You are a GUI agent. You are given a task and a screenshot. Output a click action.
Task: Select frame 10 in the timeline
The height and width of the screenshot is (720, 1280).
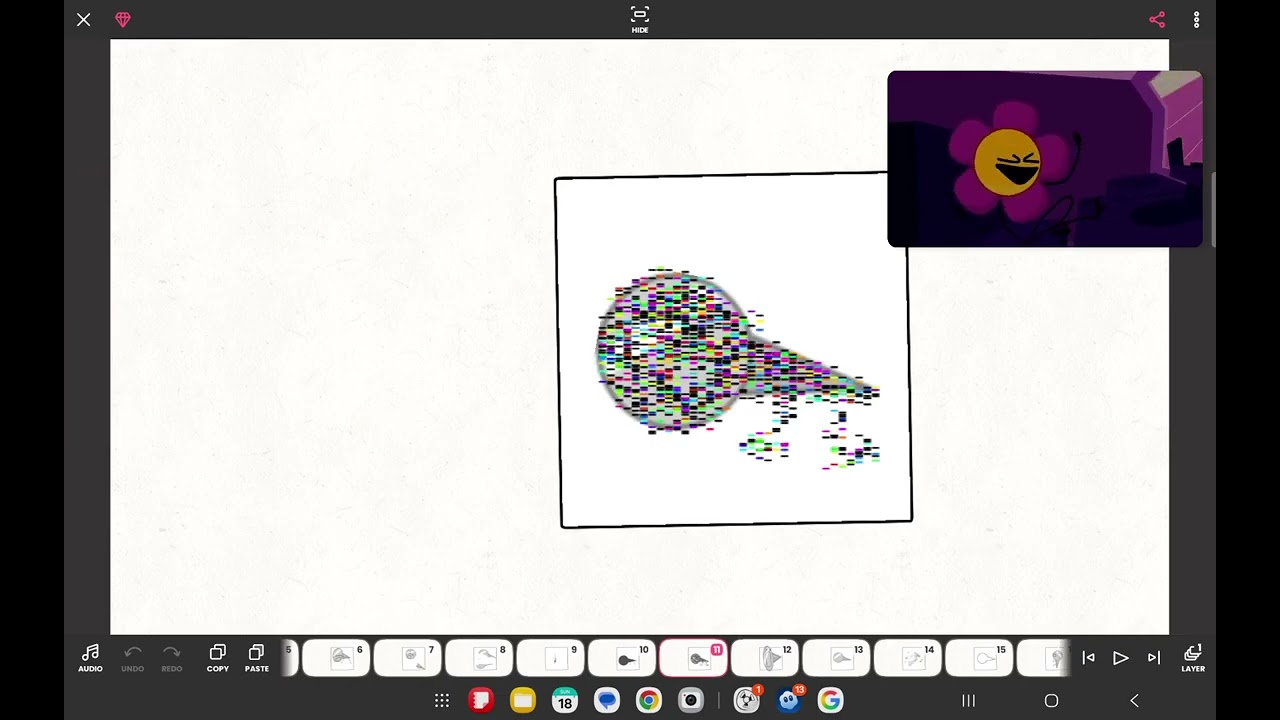pyautogui.click(x=621, y=658)
